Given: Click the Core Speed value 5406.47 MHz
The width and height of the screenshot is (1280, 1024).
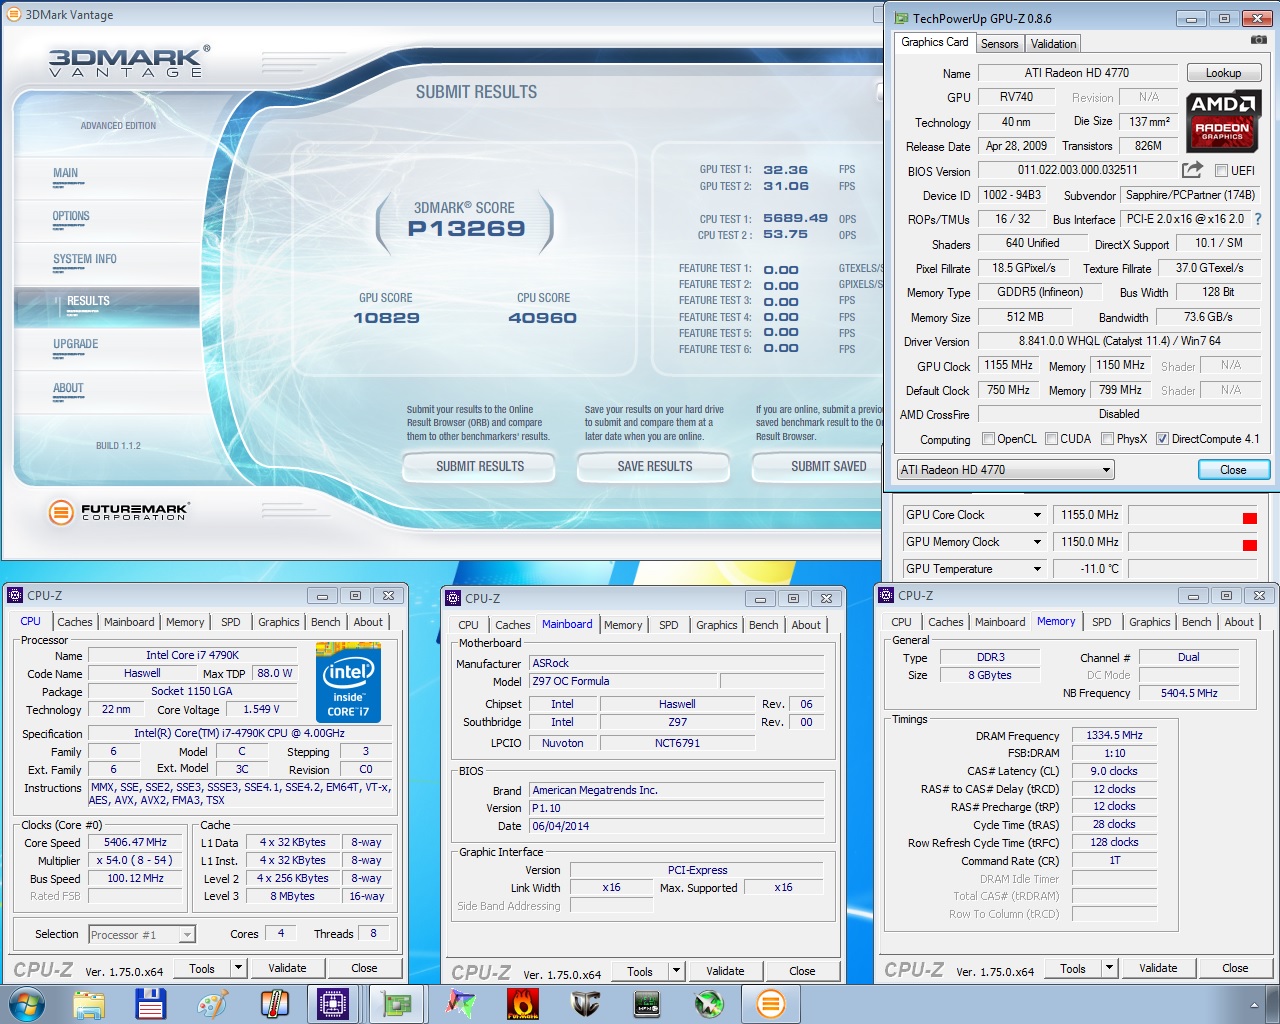Looking at the screenshot, I should tap(136, 842).
